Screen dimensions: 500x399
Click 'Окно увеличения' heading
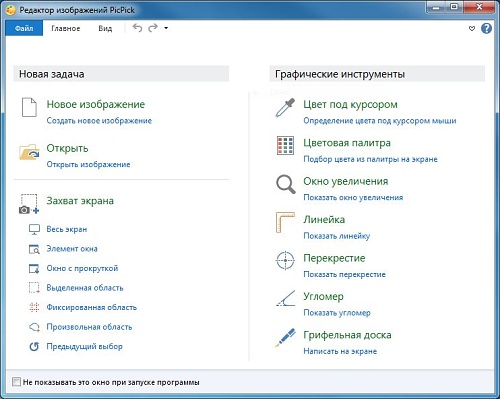point(346,181)
